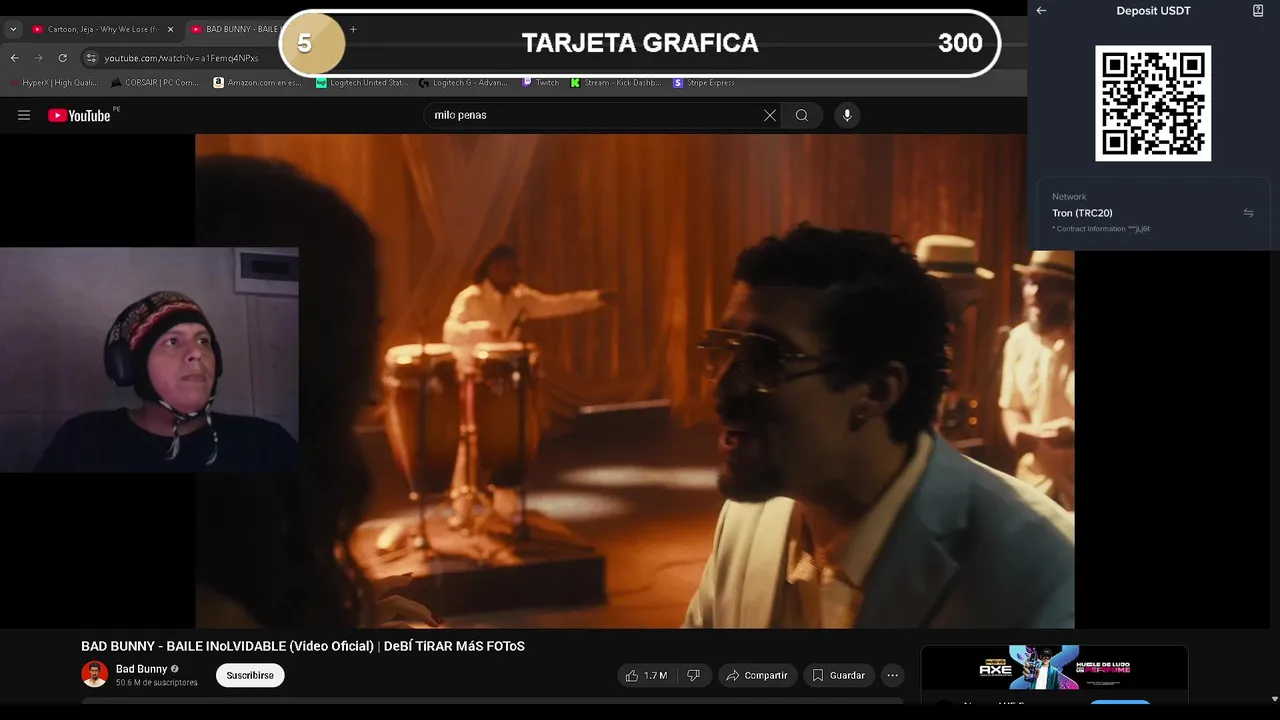
Task: Open the Bad Bunny channel name link
Action: pos(141,669)
